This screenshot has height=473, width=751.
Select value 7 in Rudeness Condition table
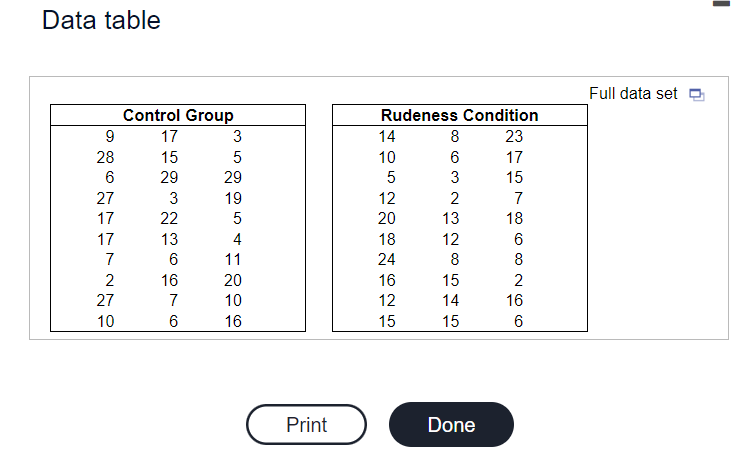pyautogui.click(x=518, y=198)
